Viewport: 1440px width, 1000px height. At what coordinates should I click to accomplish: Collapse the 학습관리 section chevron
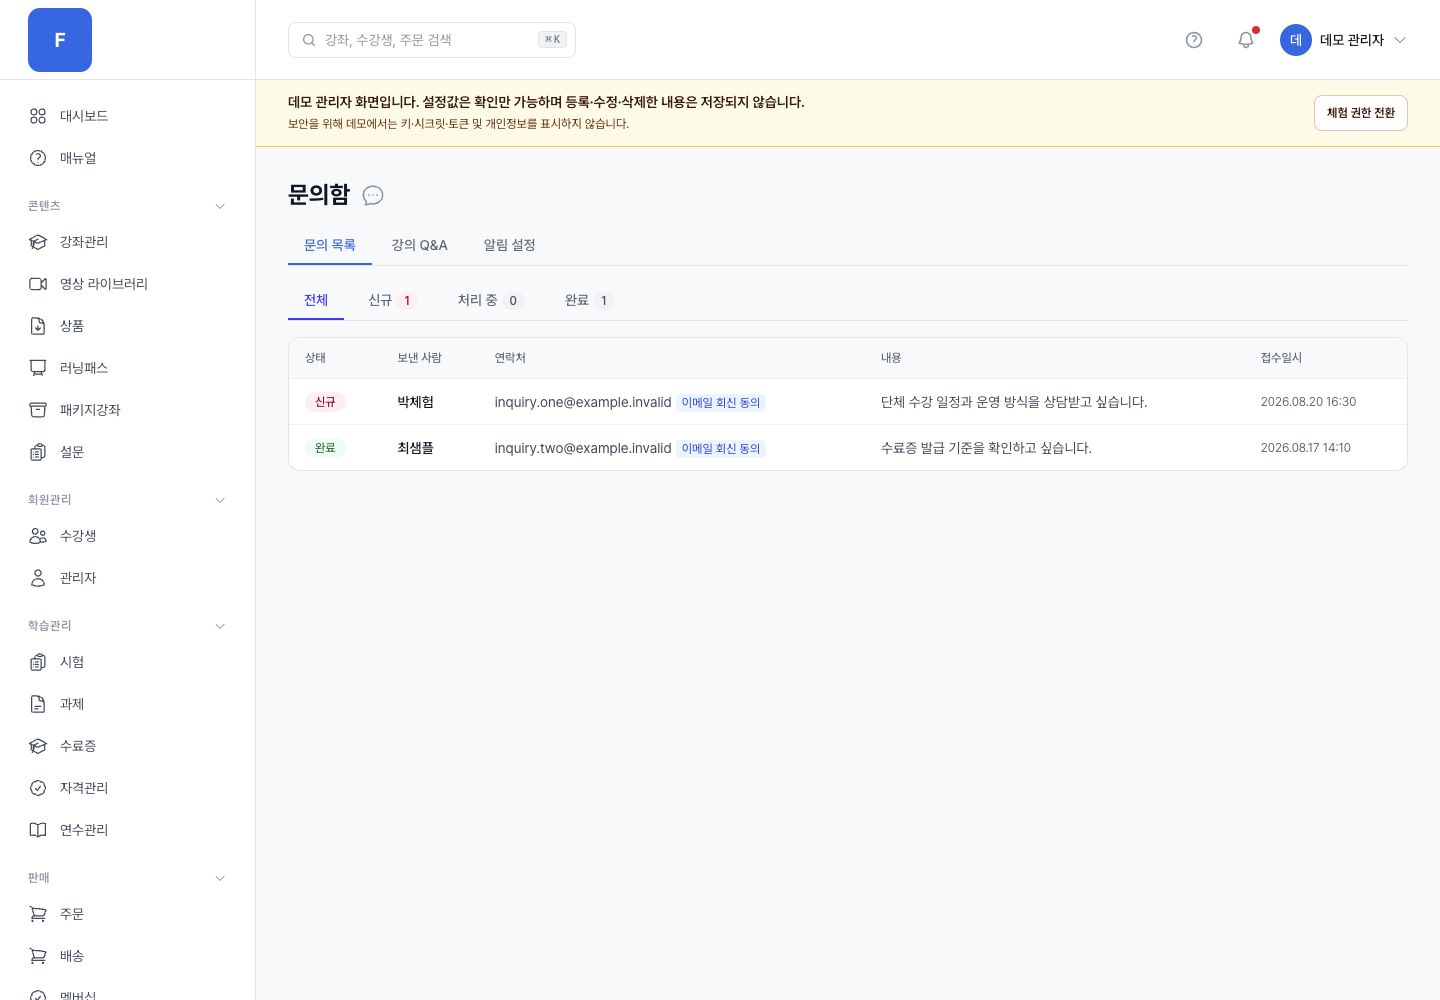click(x=220, y=626)
